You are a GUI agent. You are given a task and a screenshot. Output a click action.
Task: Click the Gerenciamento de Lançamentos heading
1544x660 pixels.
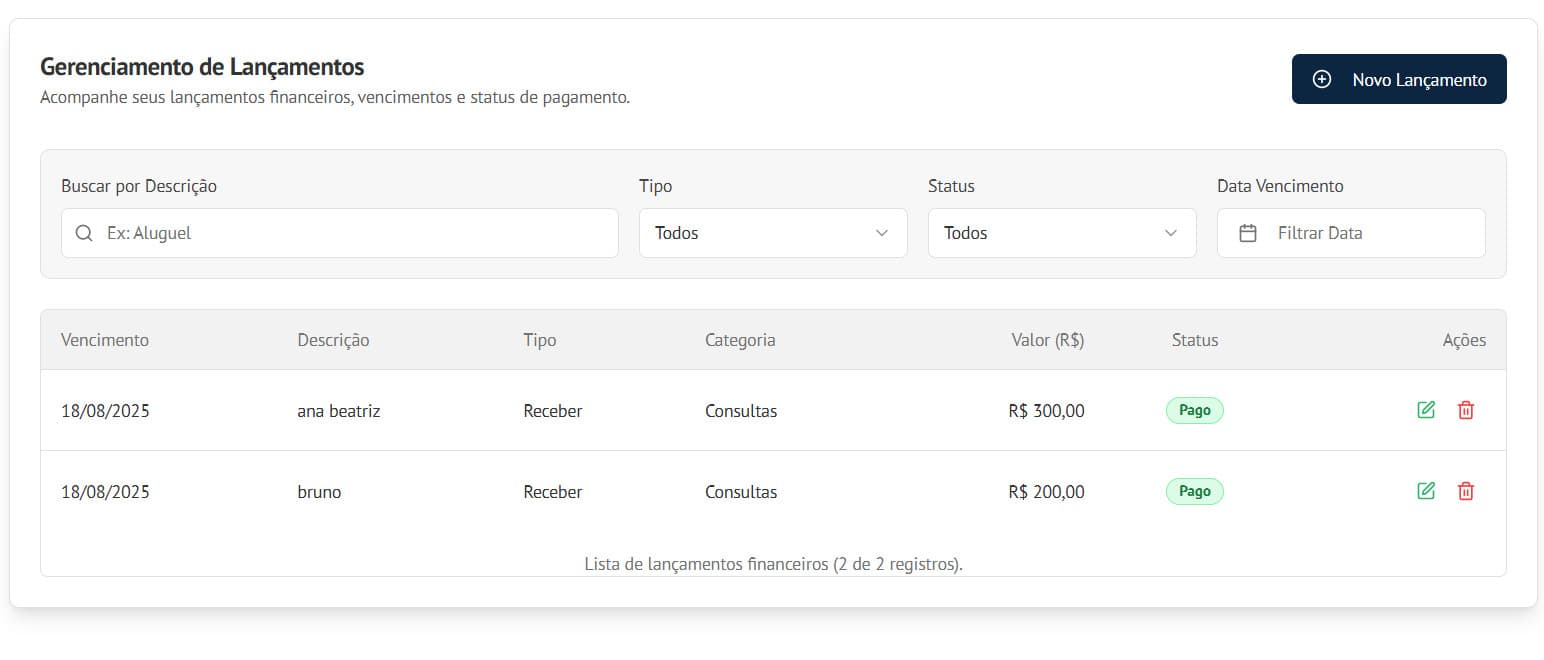(202, 67)
